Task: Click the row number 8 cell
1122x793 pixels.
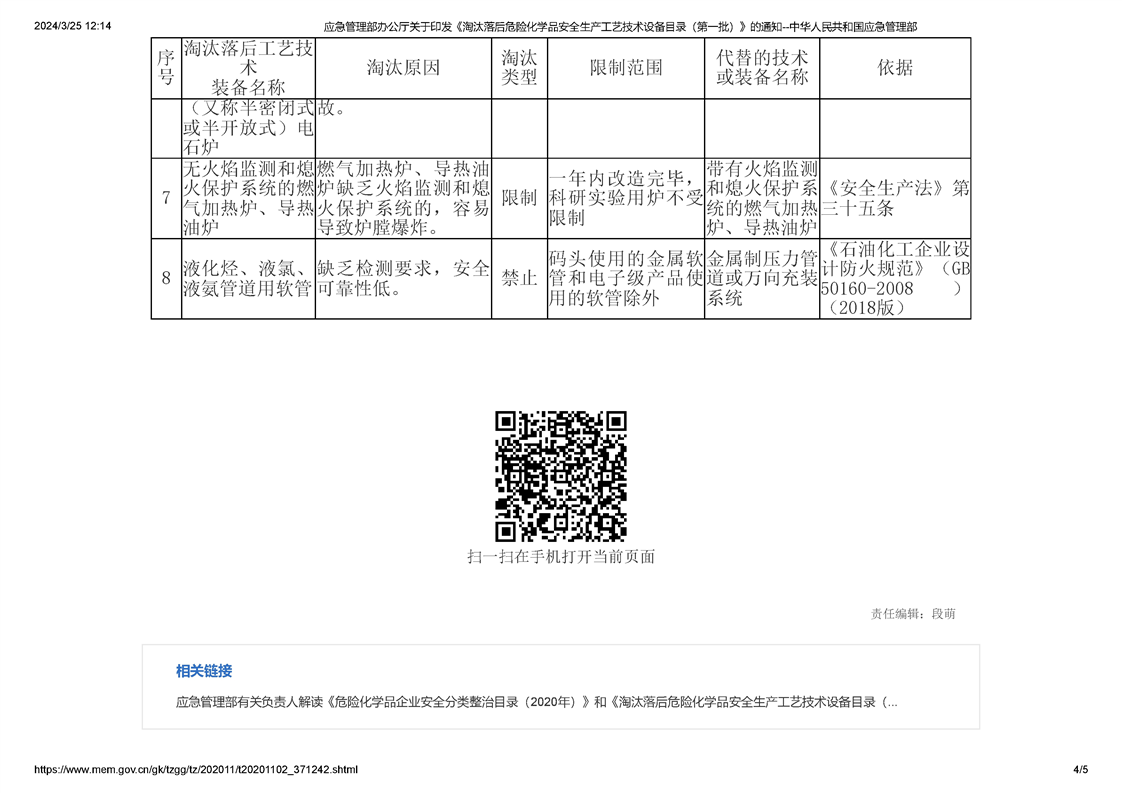Action: [x=166, y=278]
